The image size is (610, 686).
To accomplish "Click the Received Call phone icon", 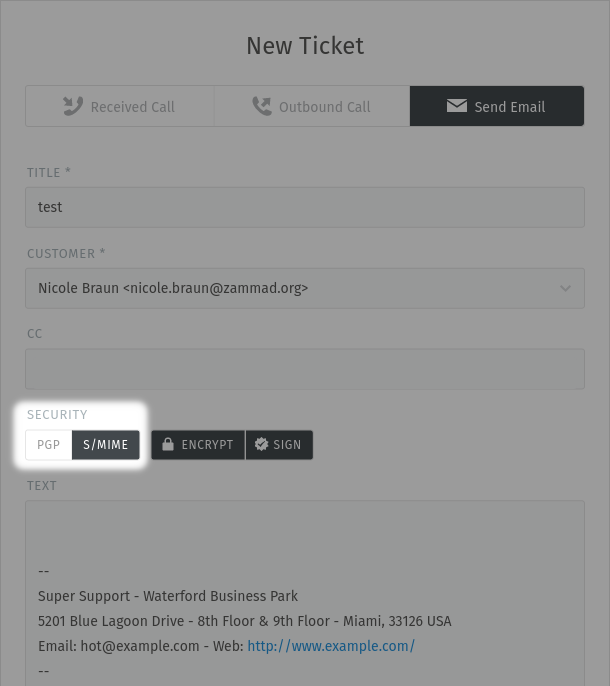I will point(73,106).
